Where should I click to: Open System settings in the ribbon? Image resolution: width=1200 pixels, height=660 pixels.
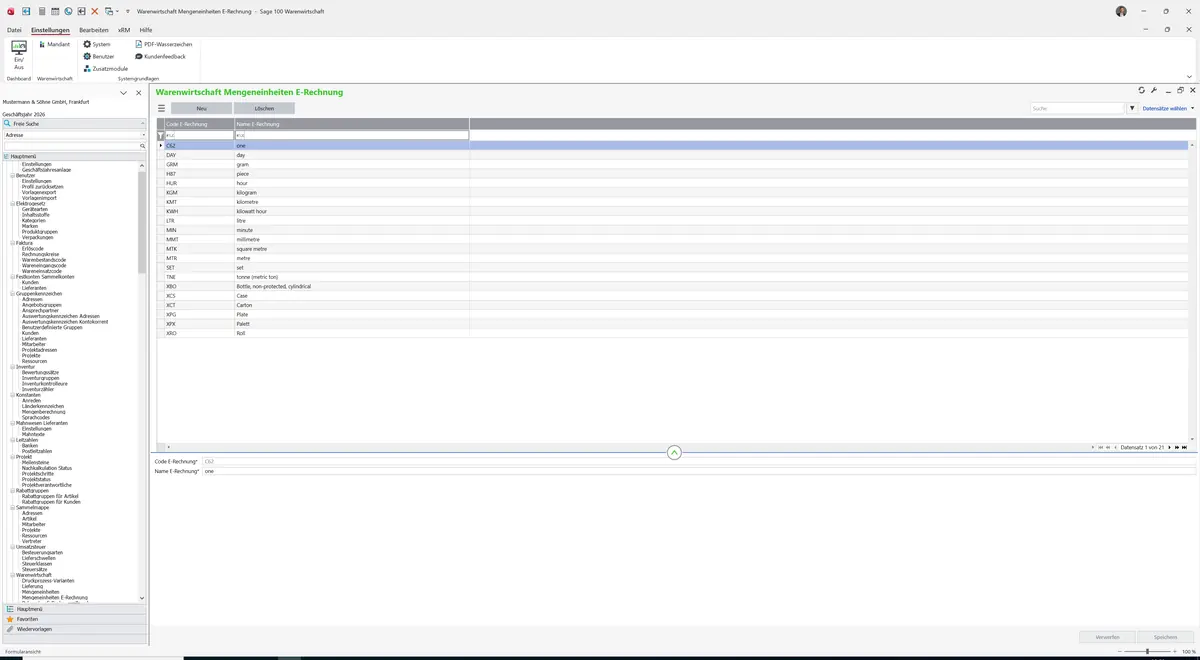97,44
